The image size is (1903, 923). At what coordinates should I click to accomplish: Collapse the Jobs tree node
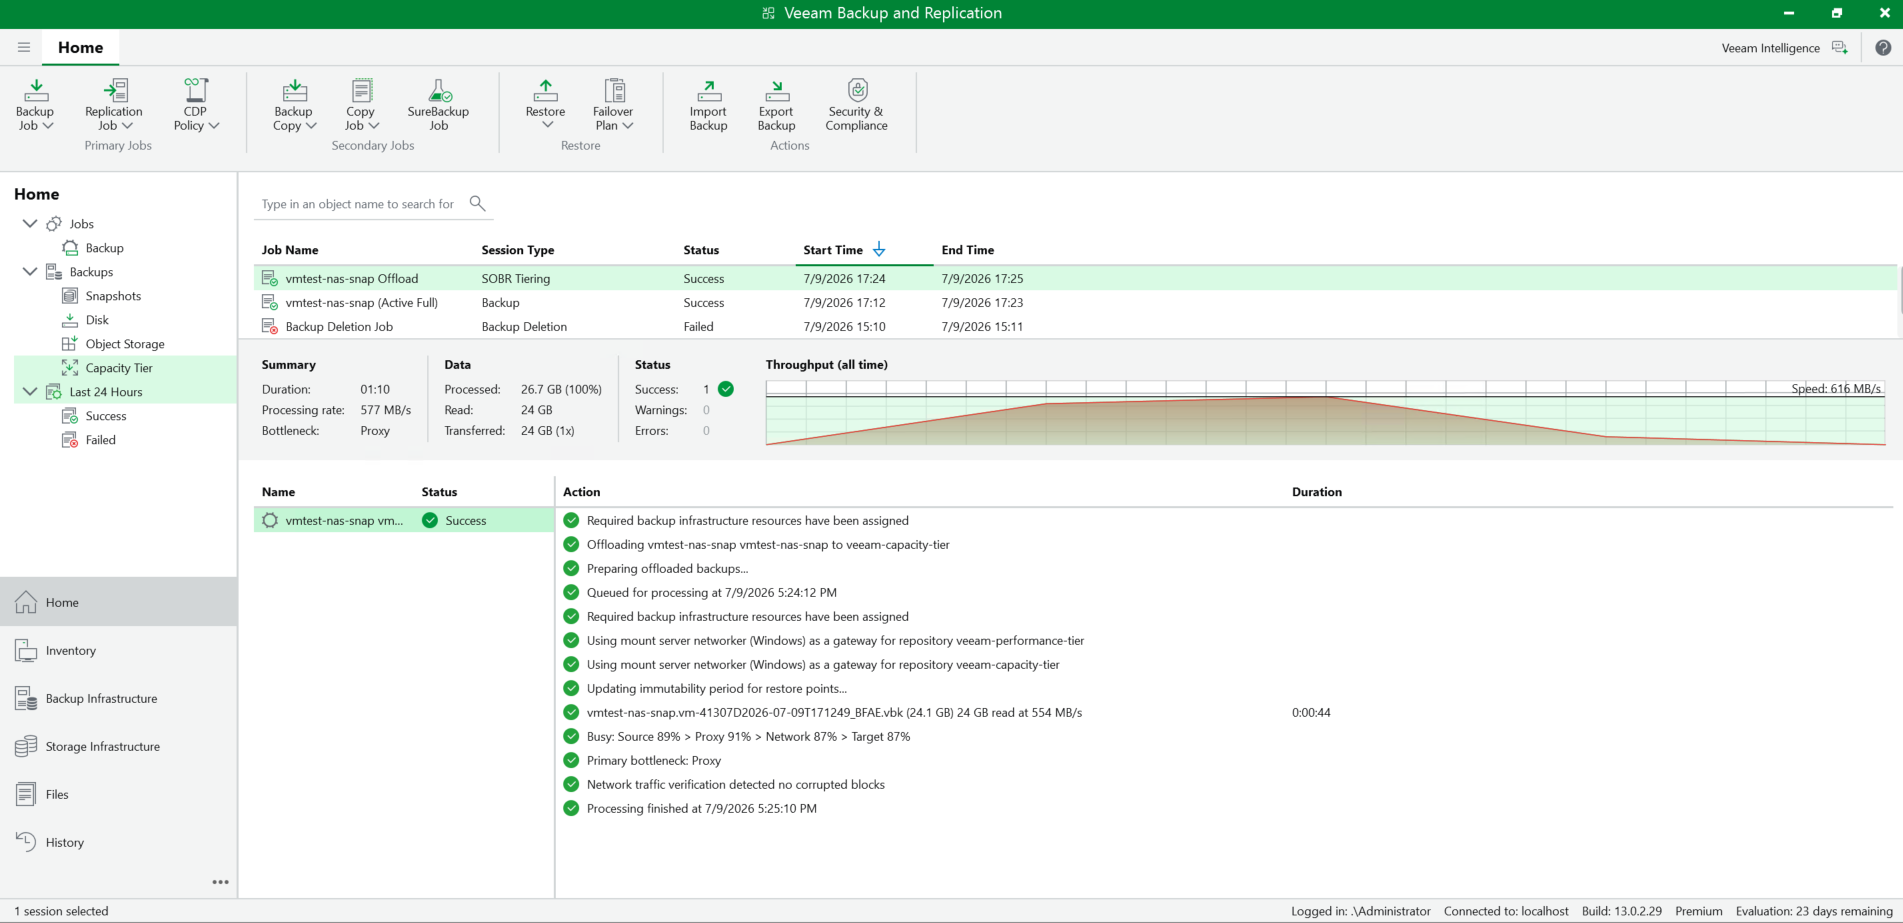point(30,224)
